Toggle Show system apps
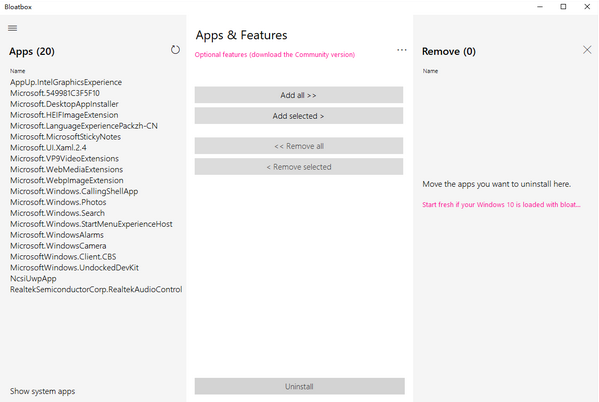Viewport: 599px width, 402px height. point(42,391)
